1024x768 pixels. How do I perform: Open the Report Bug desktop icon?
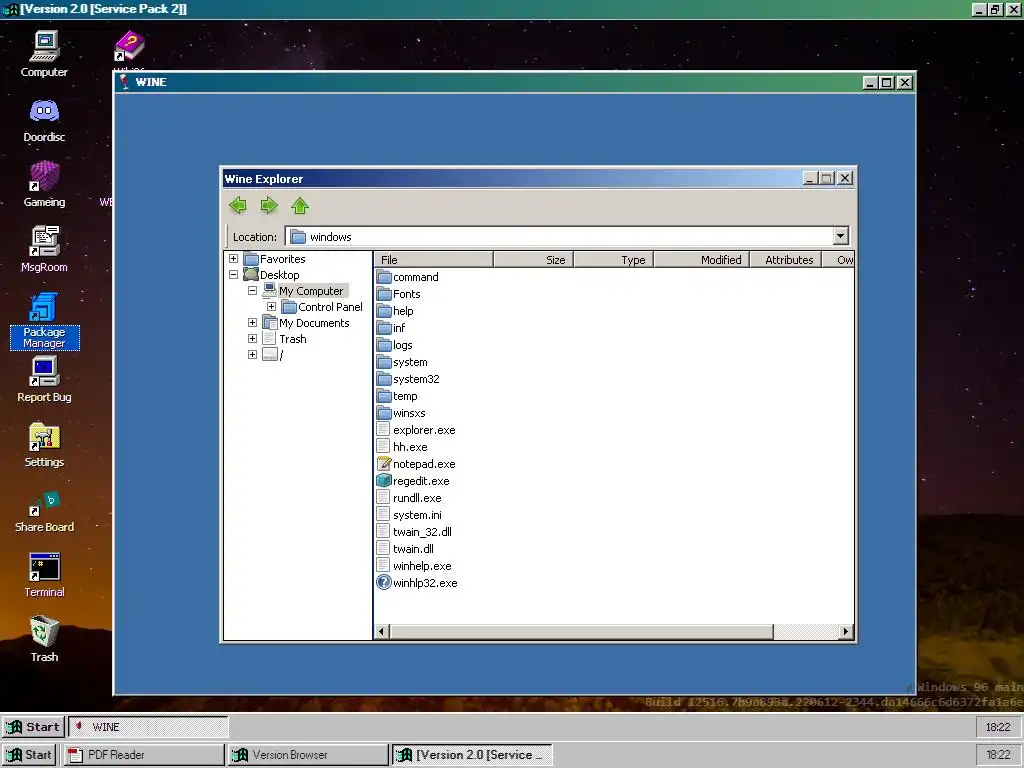tap(44, 379)
